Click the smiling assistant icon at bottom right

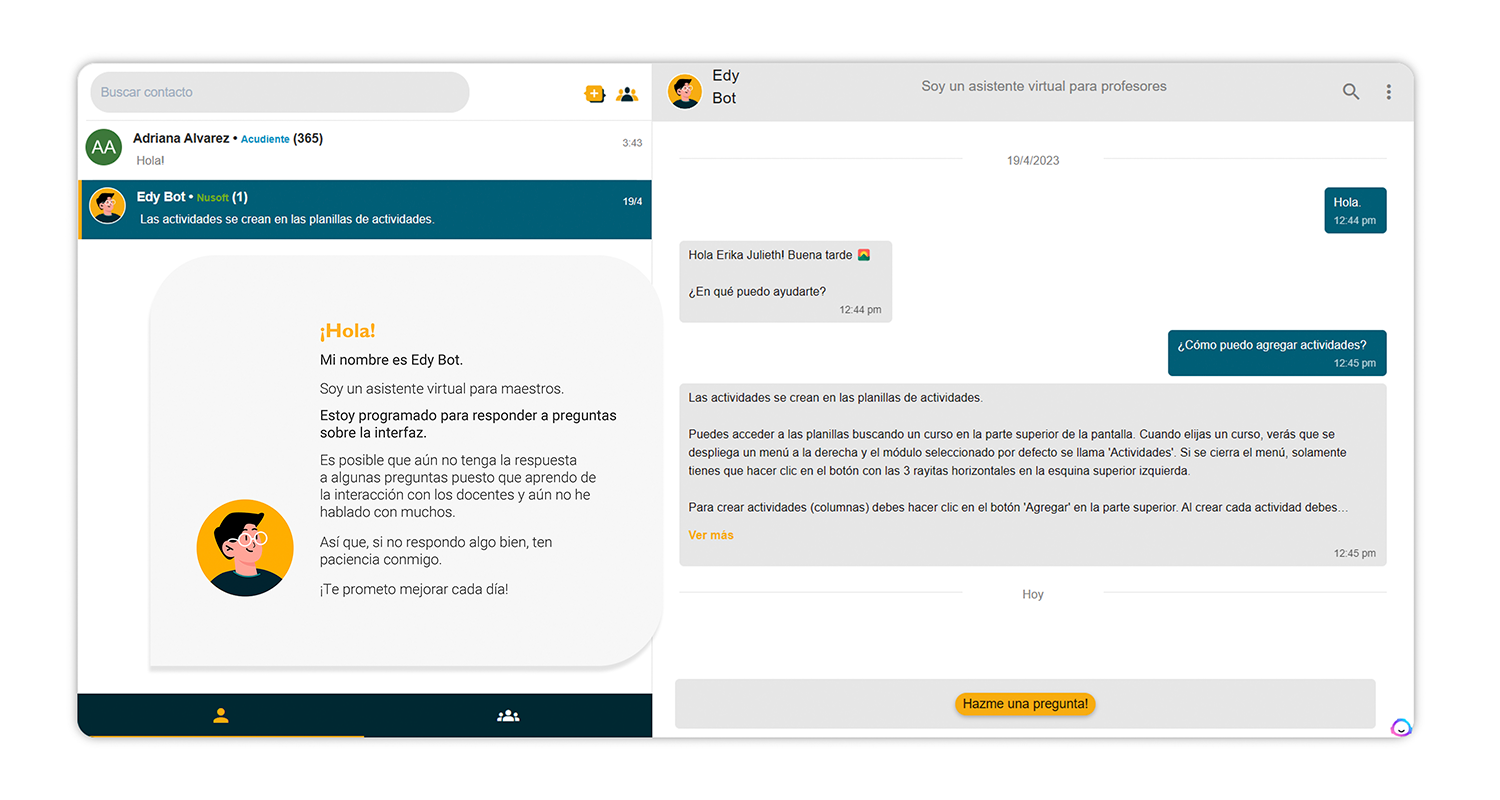click(x=1401, y=727)
